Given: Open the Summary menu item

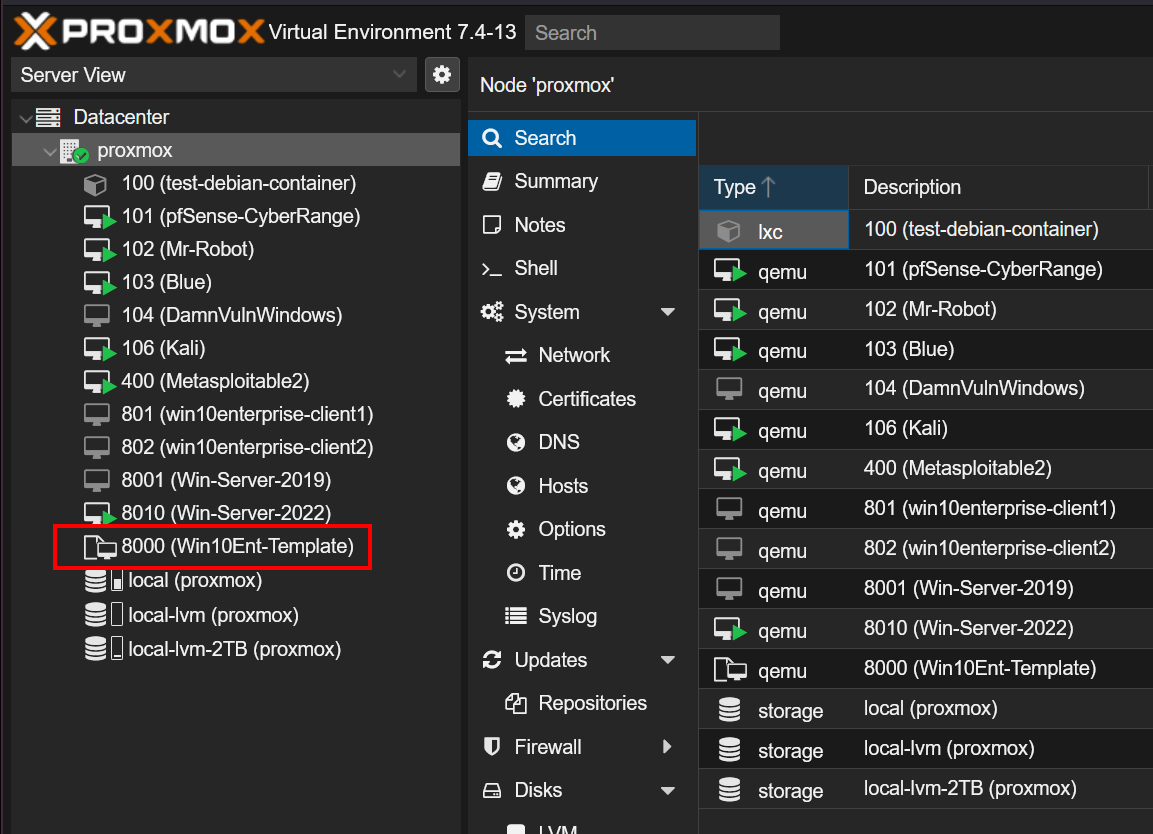Looking at the screenshot, I should point(555,181).
